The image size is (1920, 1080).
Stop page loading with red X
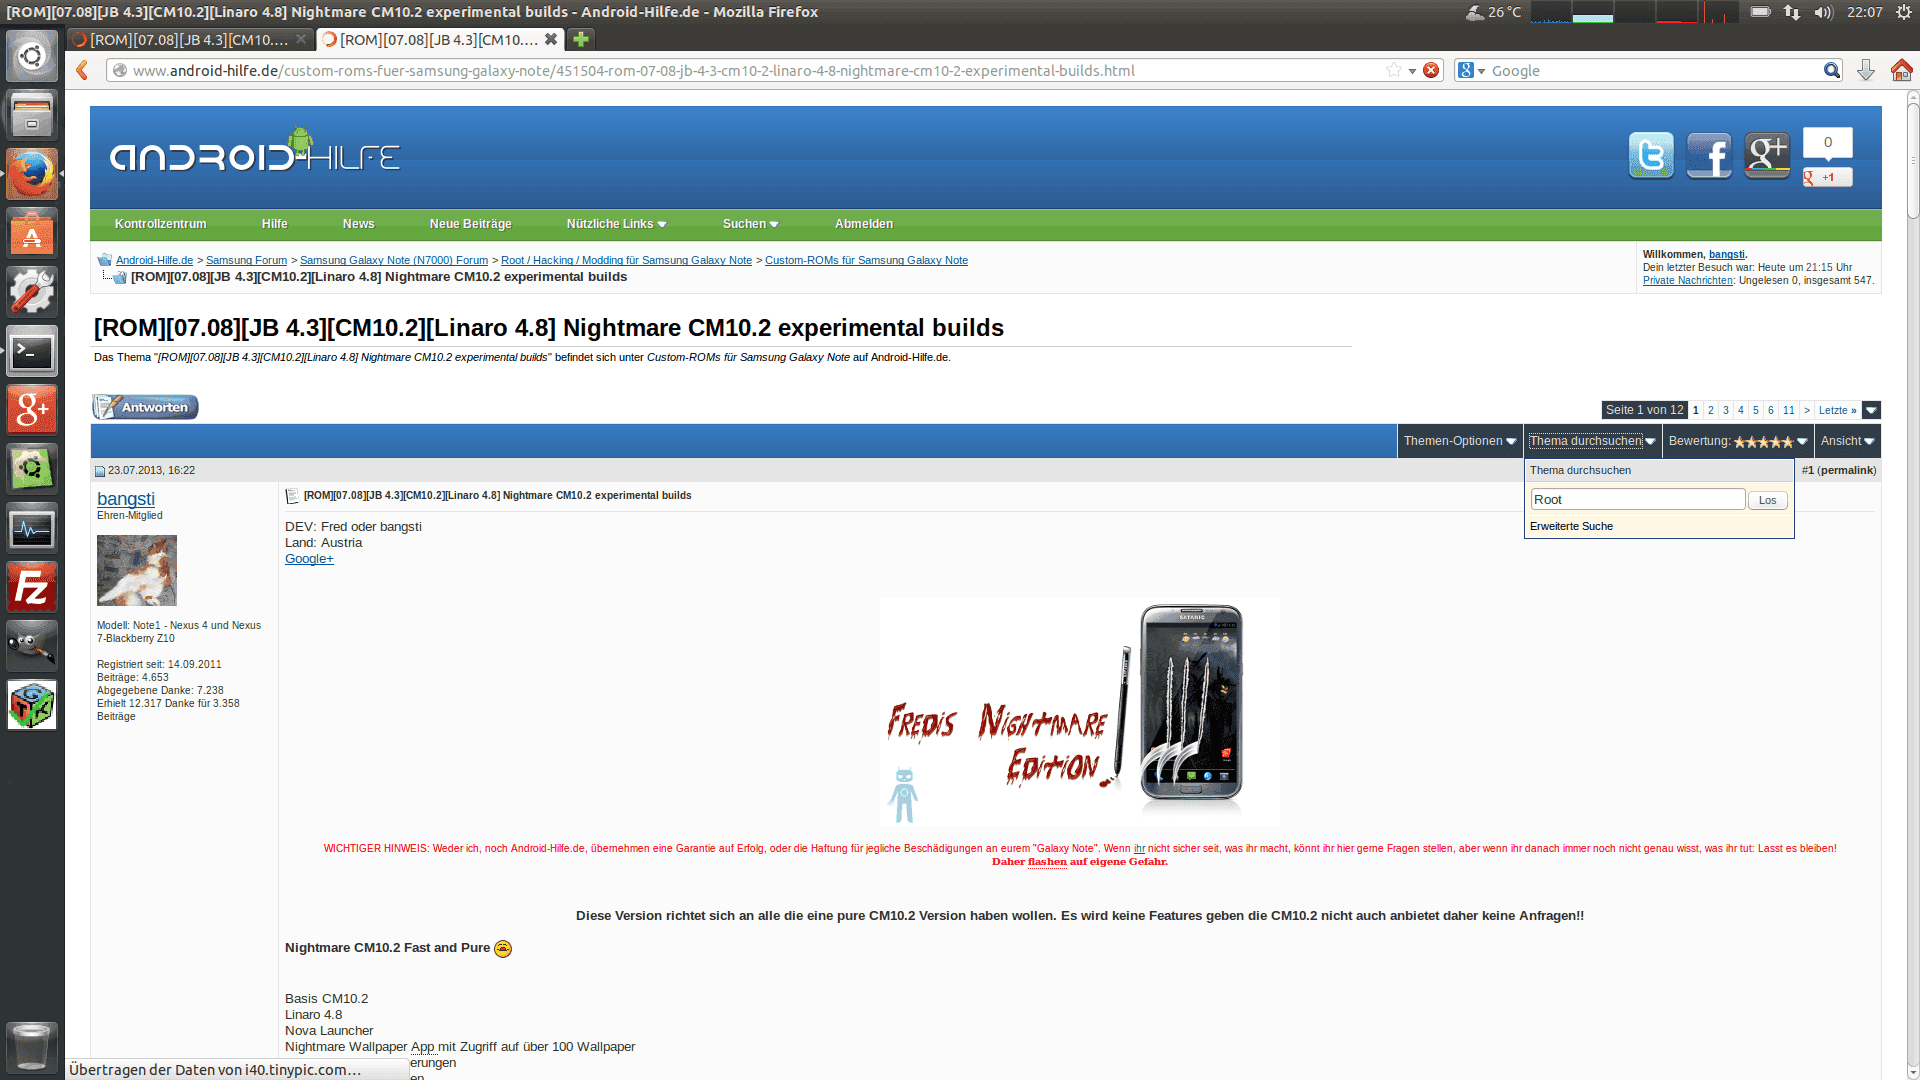(1431, 70)
